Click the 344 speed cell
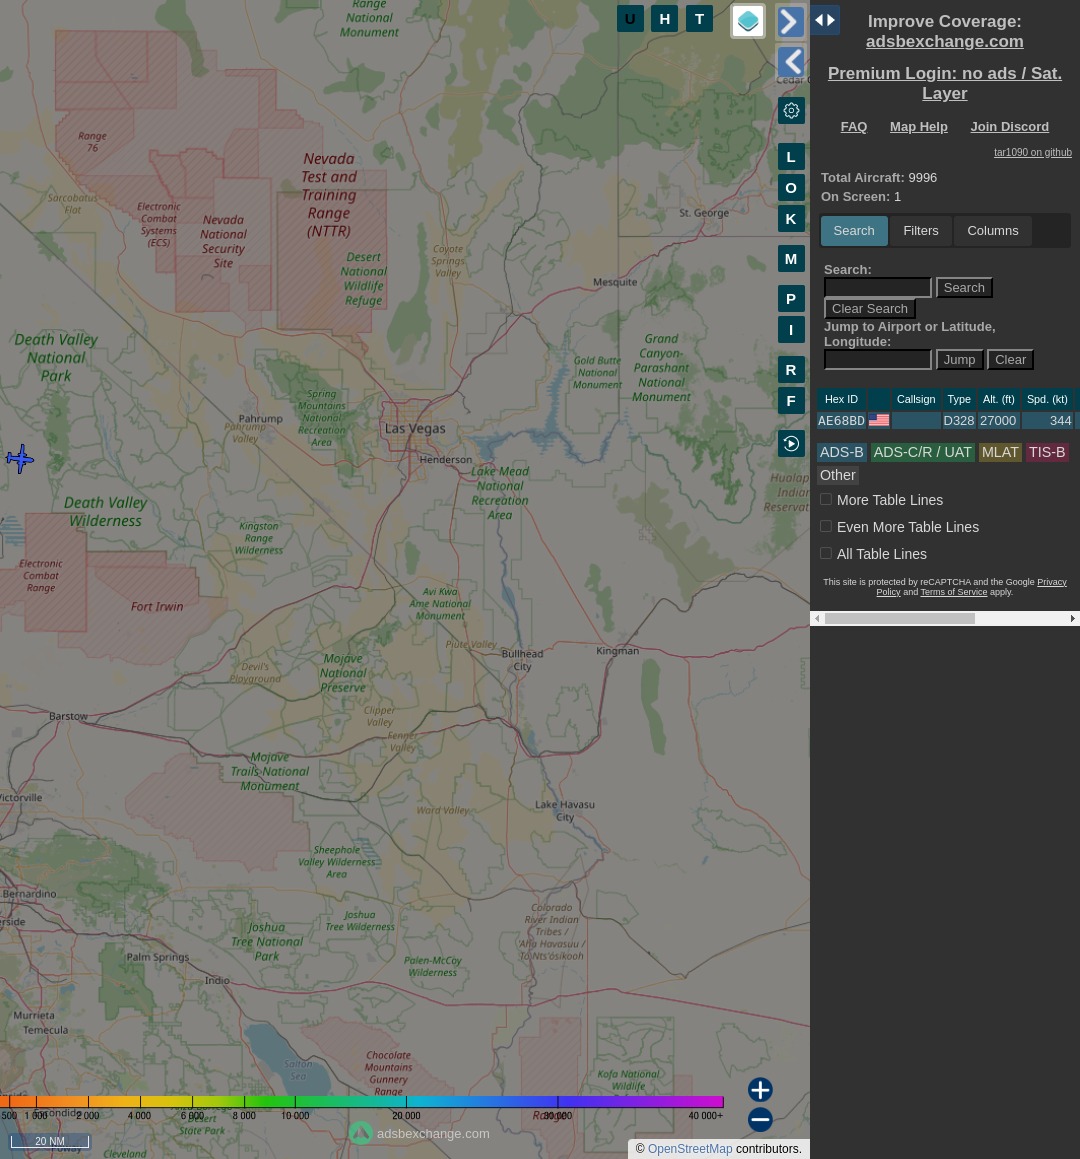This screenshot has height=1159, width=1080. coord(1047,421)
